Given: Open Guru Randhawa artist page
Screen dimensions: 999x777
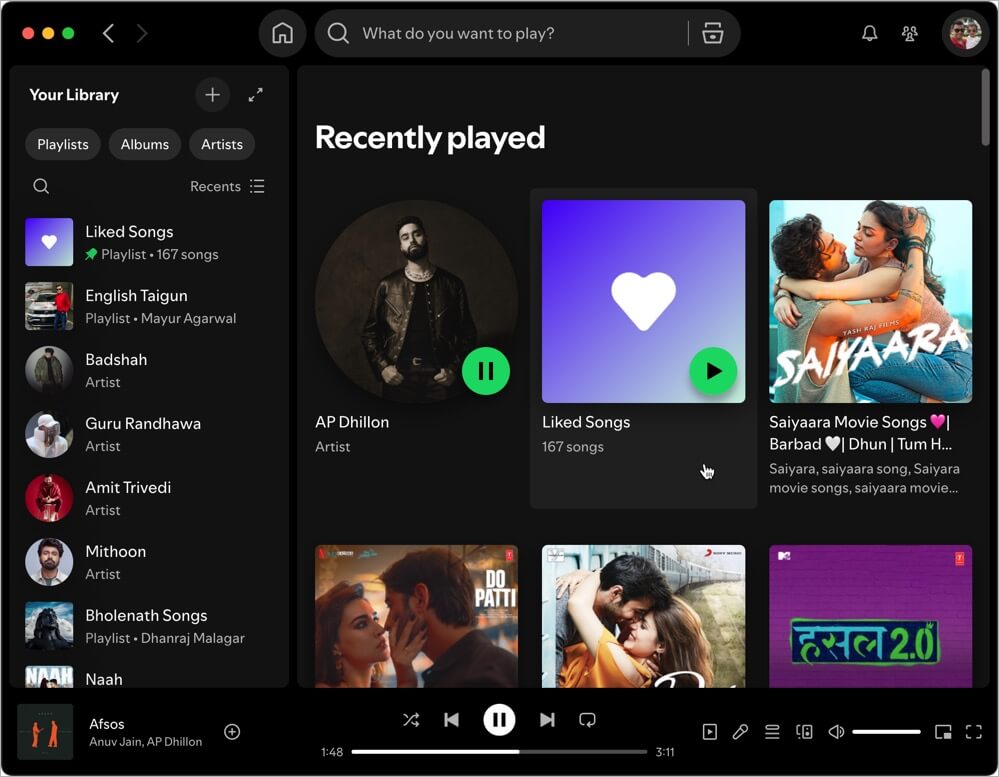Looking at the screenshot, I should click(149, 434).
